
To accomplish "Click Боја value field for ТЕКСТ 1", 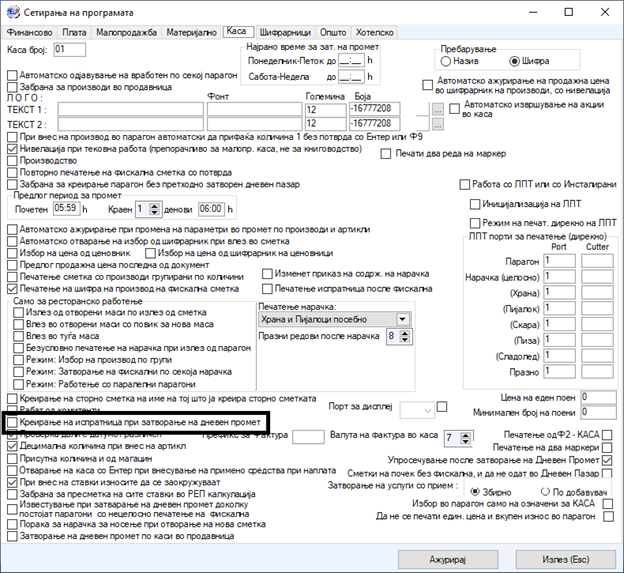I will point(375,109).
